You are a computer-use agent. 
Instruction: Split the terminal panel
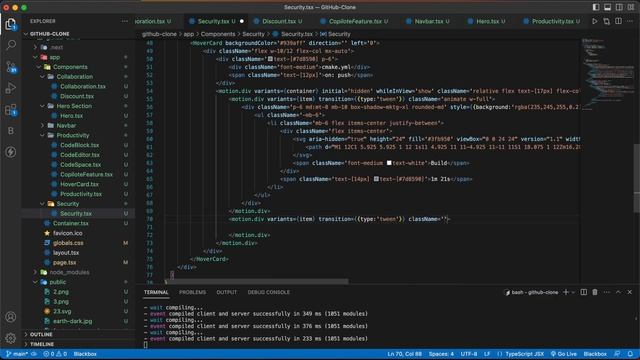[x=584, y=292]
